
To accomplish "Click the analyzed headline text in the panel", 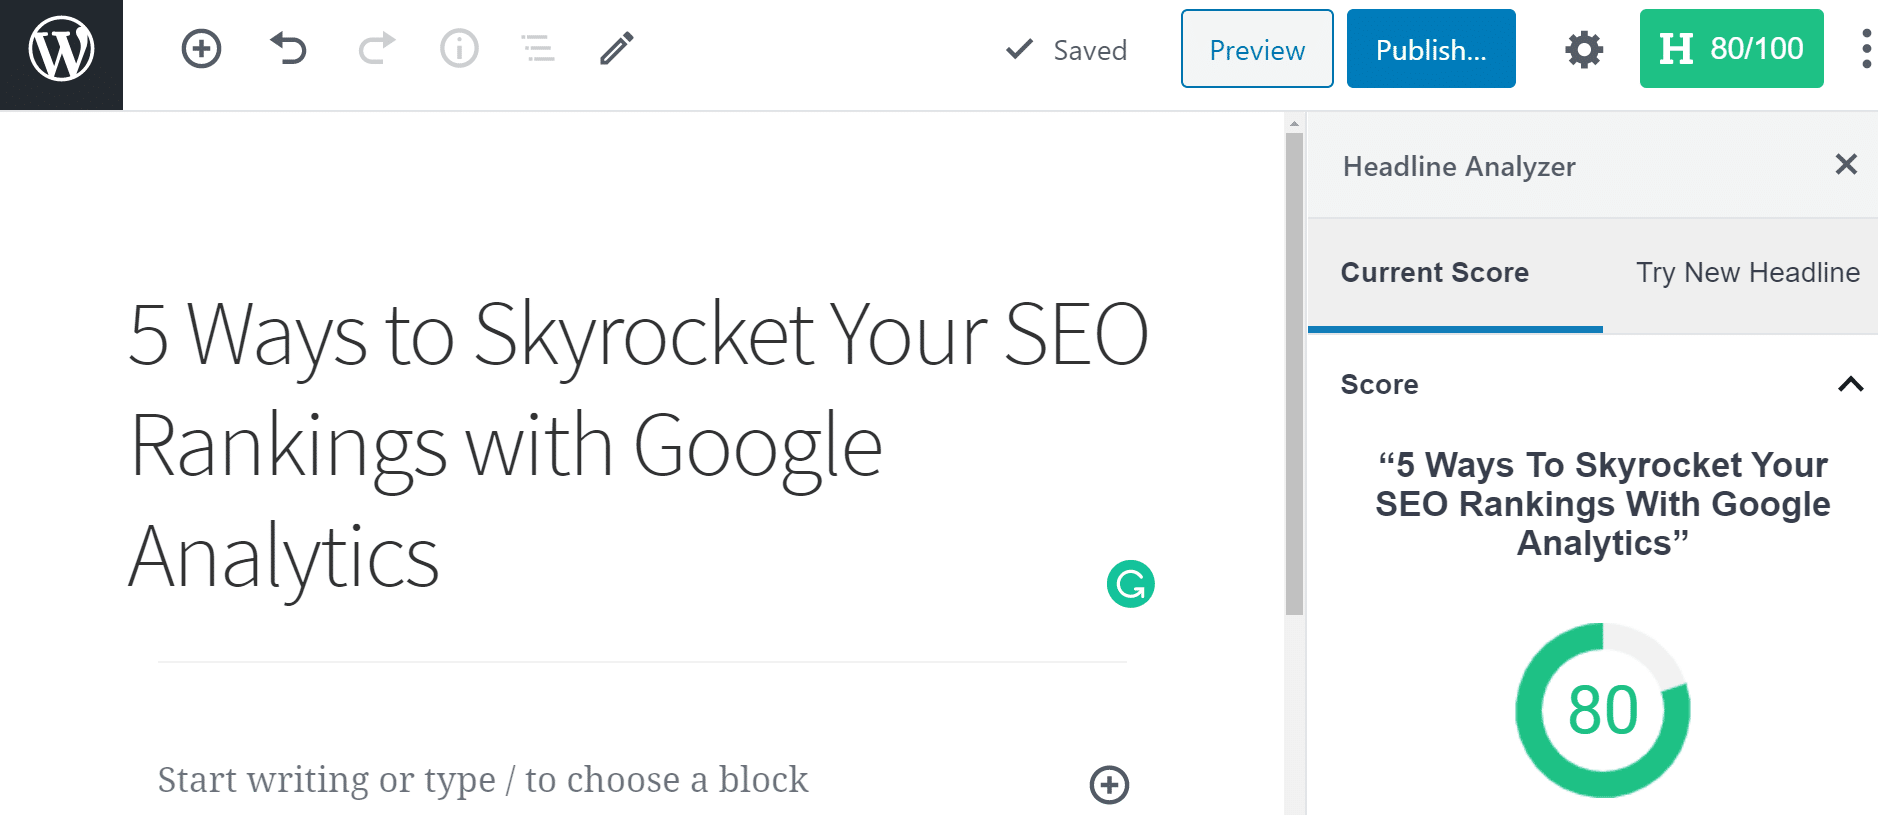I will pyautogui.click(x=1602, y=504).
